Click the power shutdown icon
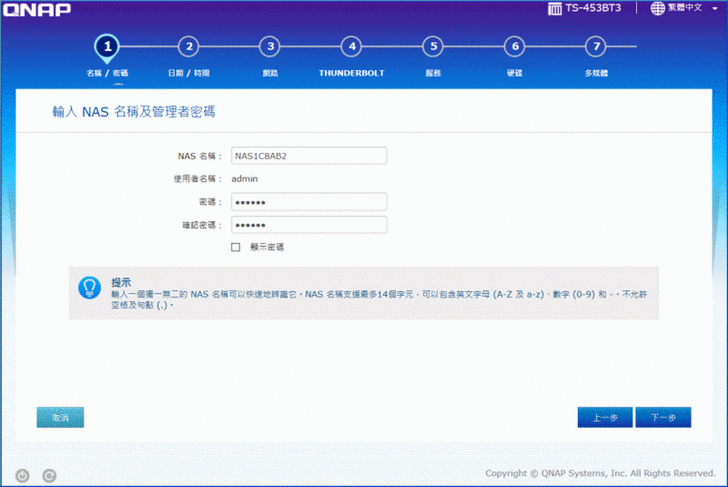The image size is (728, 487). (x=22, y=475)
